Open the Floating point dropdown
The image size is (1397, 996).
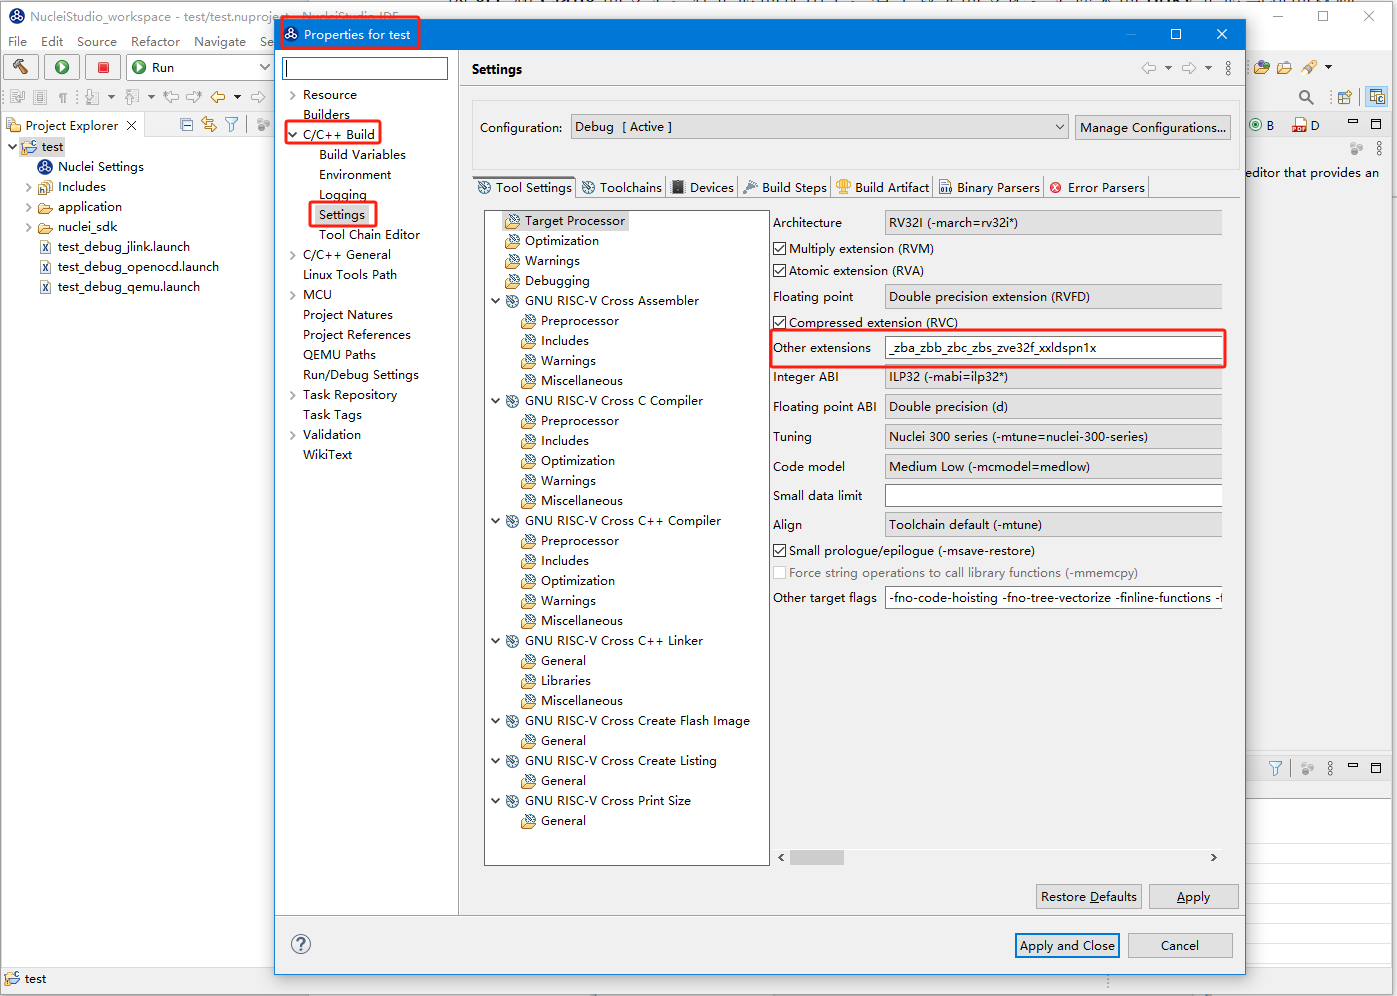tap(1053, 297)
